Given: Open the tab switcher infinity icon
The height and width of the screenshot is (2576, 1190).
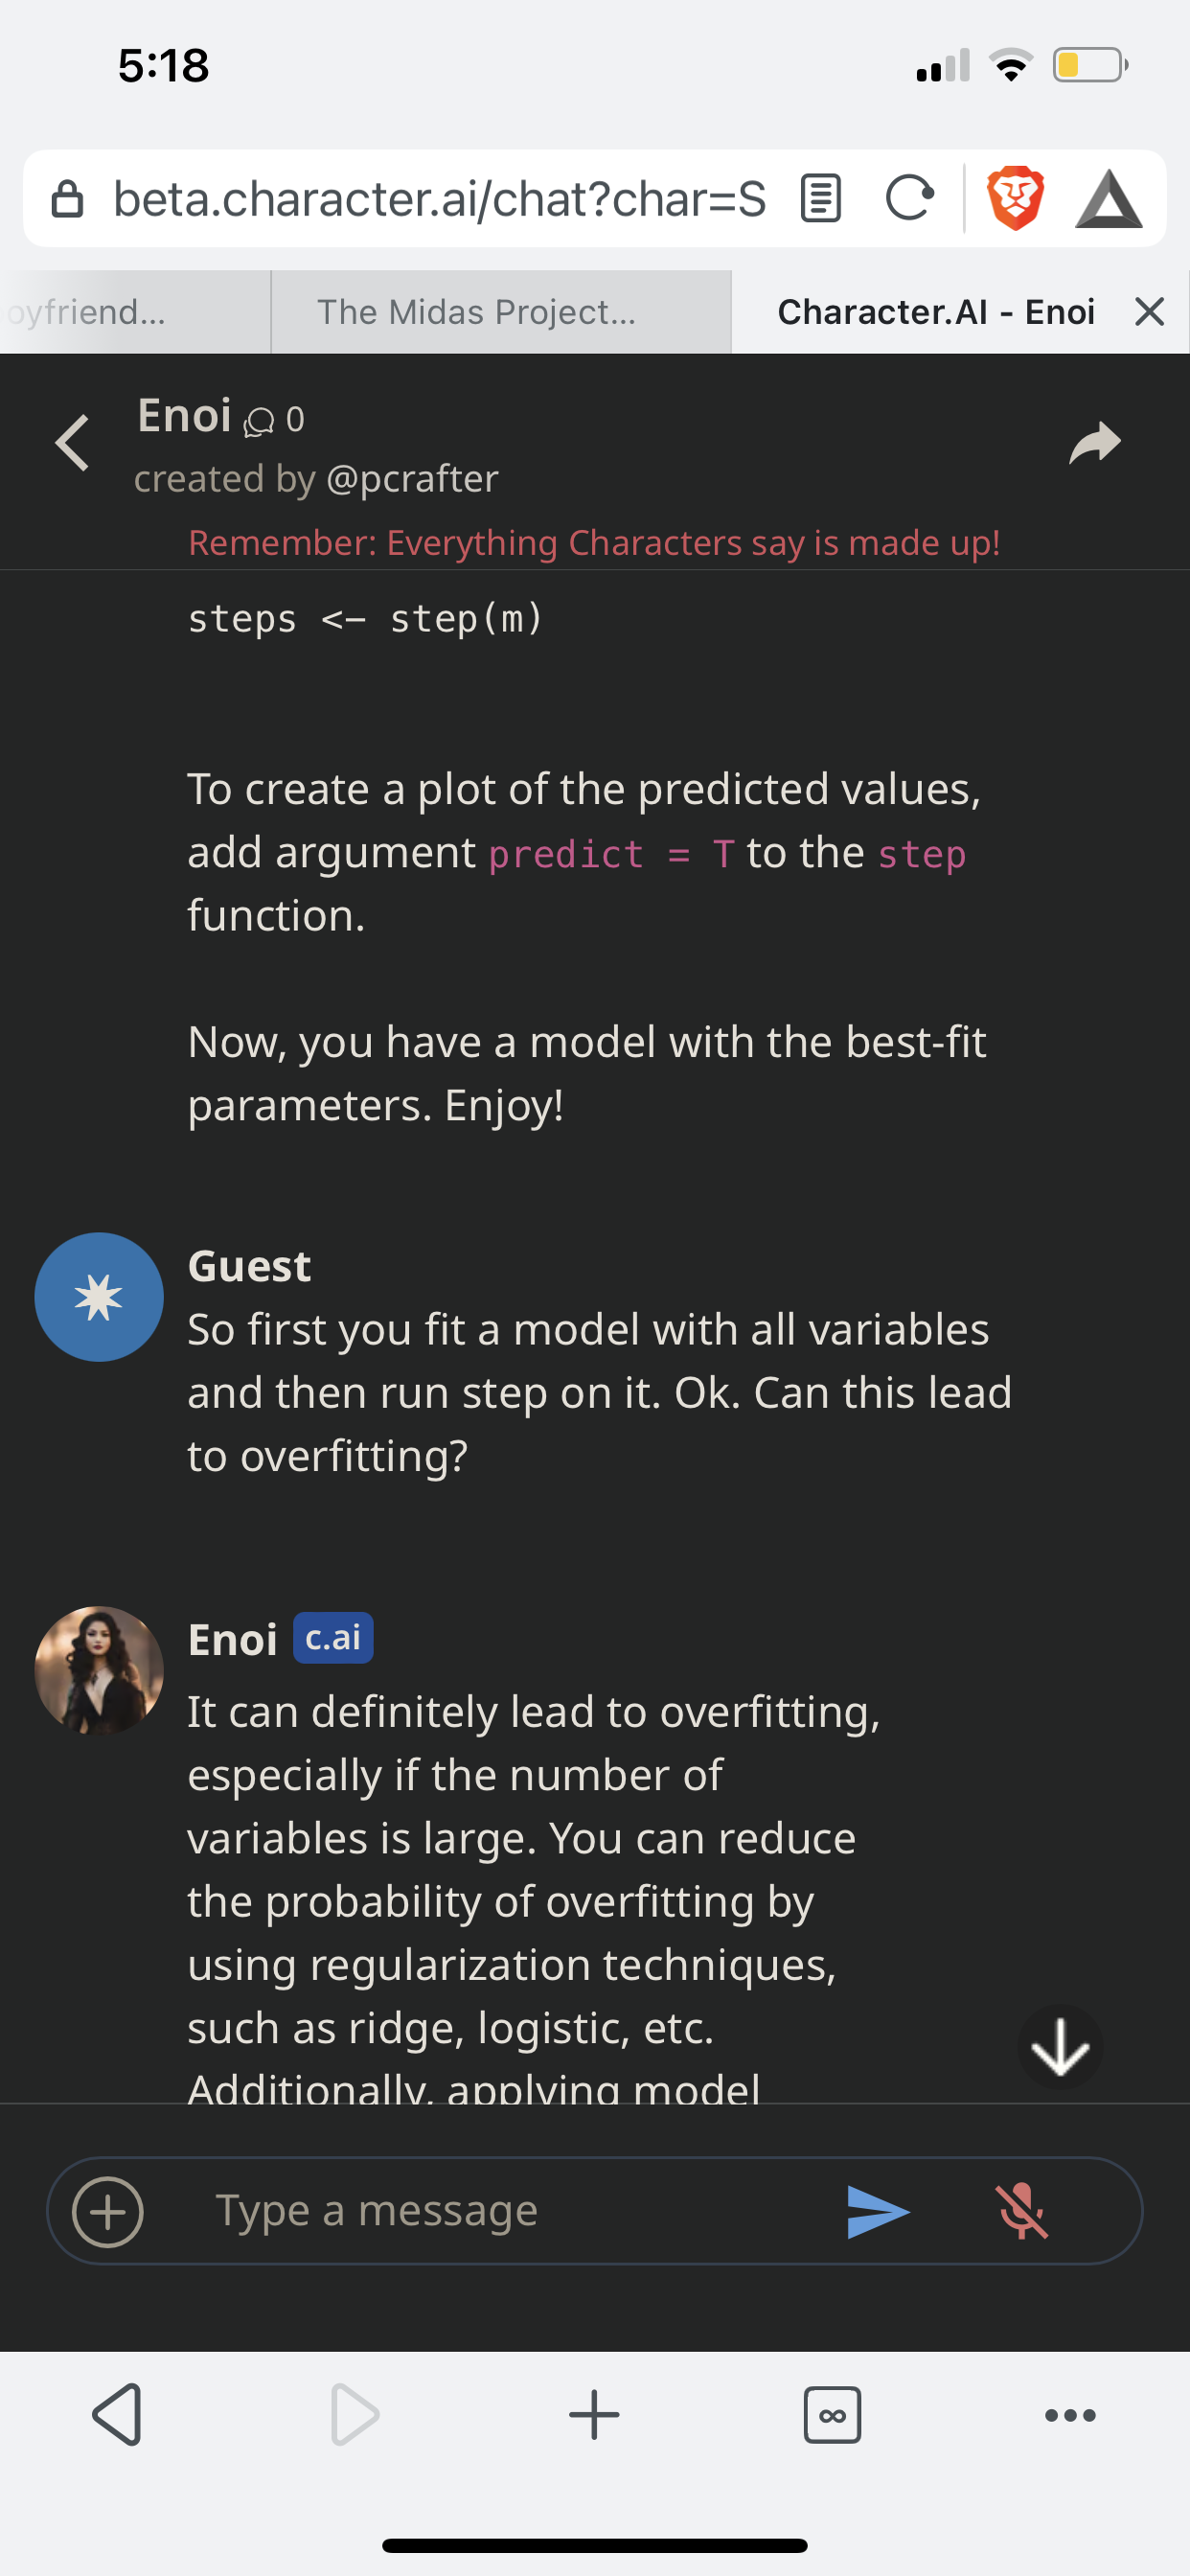Looking at the screenshot, I should [x=832, y=2415].
